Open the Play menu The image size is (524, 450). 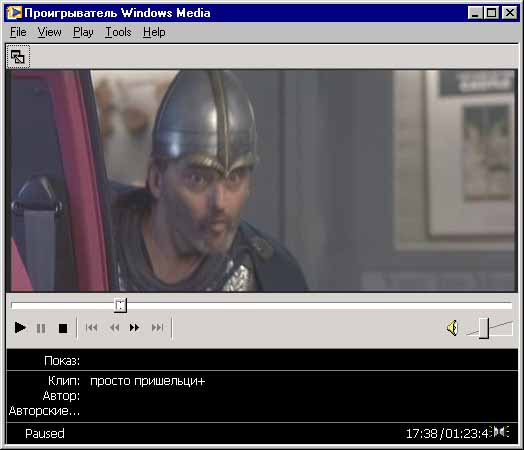click(83, 32)
